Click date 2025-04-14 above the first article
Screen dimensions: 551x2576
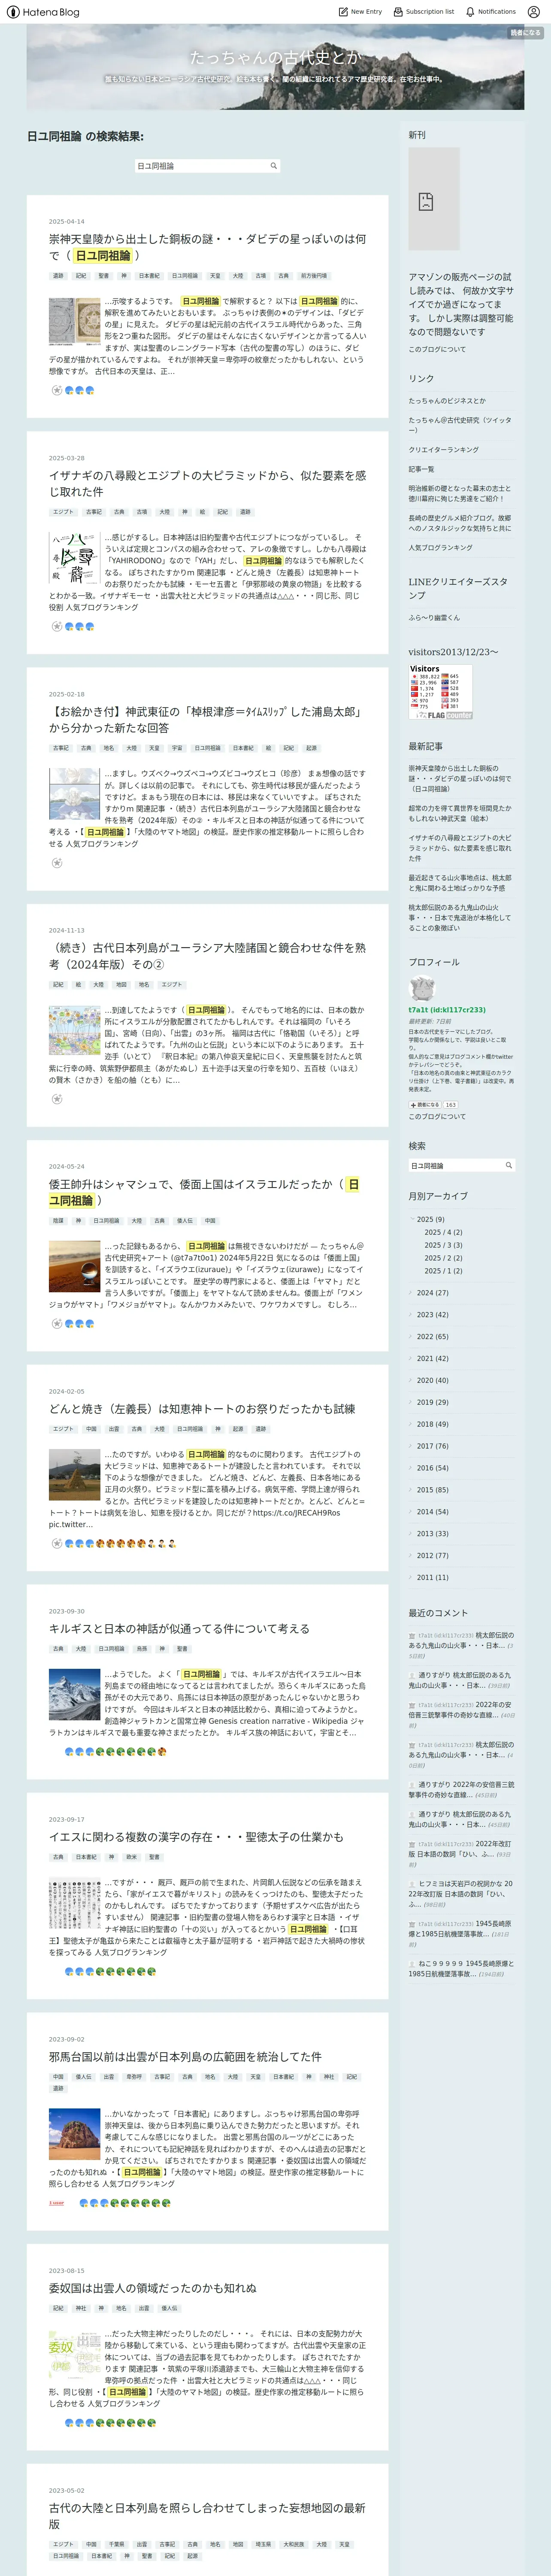coord(67,222)
